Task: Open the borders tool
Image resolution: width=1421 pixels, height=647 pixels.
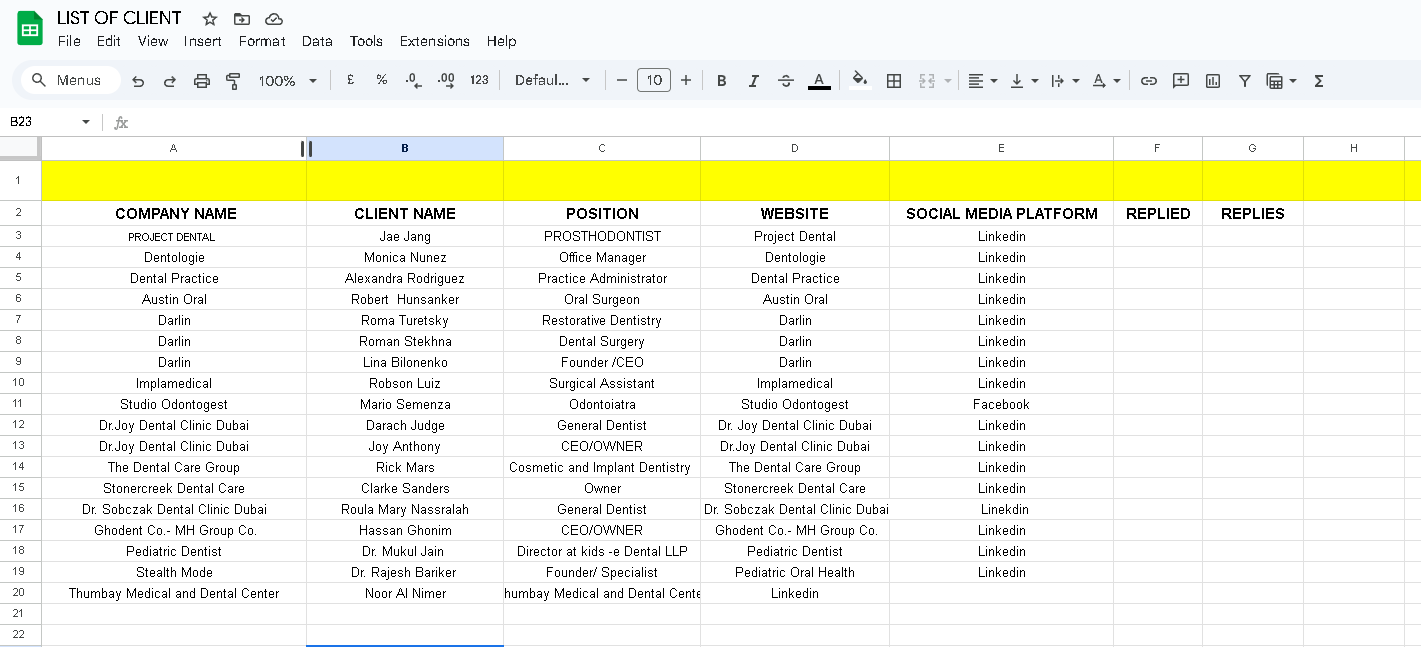Action: click(x=895, y=81)
